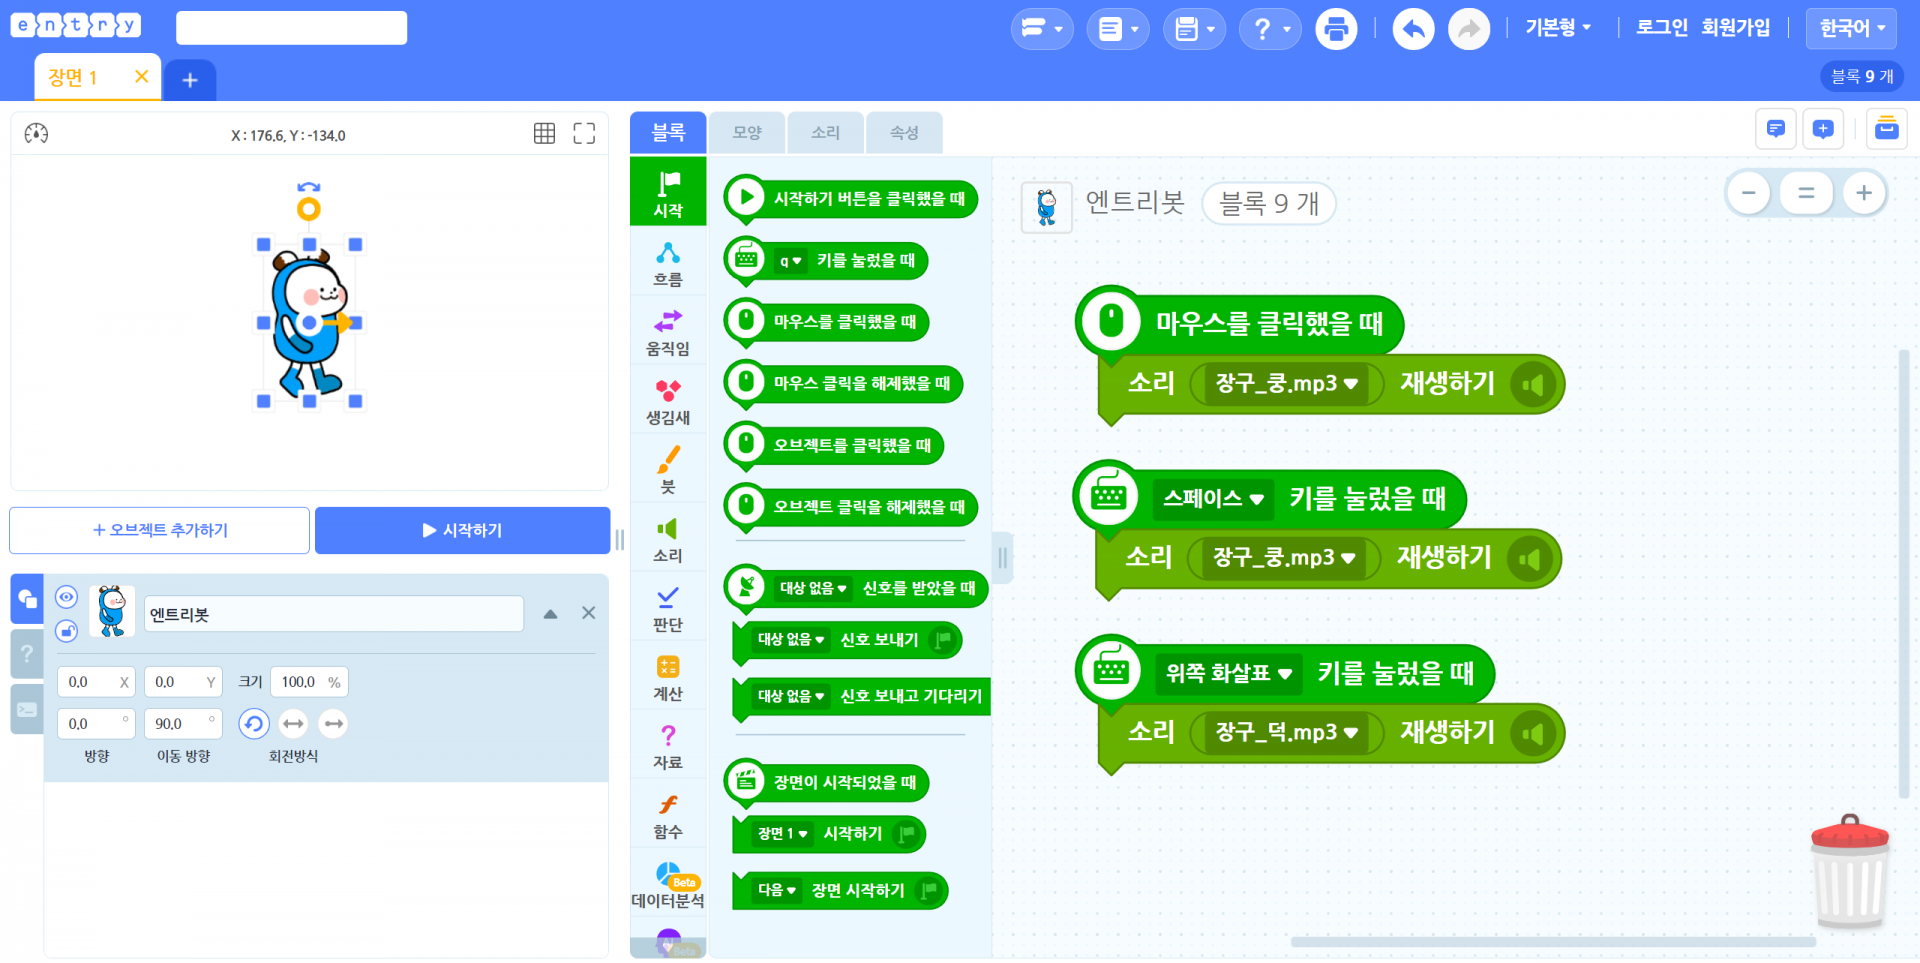
Task: Open the language dropdown 한국어
Action: pyautogui.click(x=1852, y=28)
